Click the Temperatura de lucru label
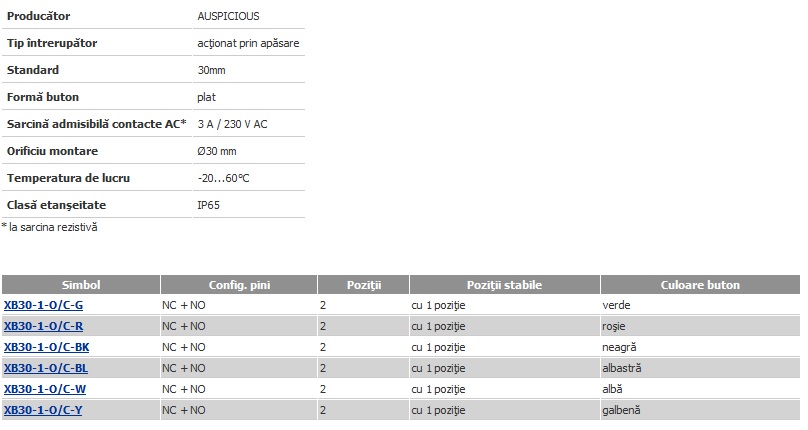The height and width of the screenshot is (430, 808). pyautogui.click(x=69, y=178)
